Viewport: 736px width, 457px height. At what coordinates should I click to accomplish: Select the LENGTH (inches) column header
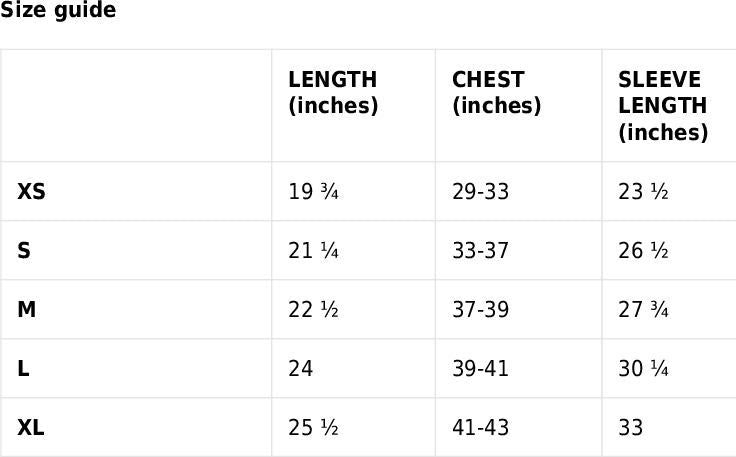pos(332,92)
